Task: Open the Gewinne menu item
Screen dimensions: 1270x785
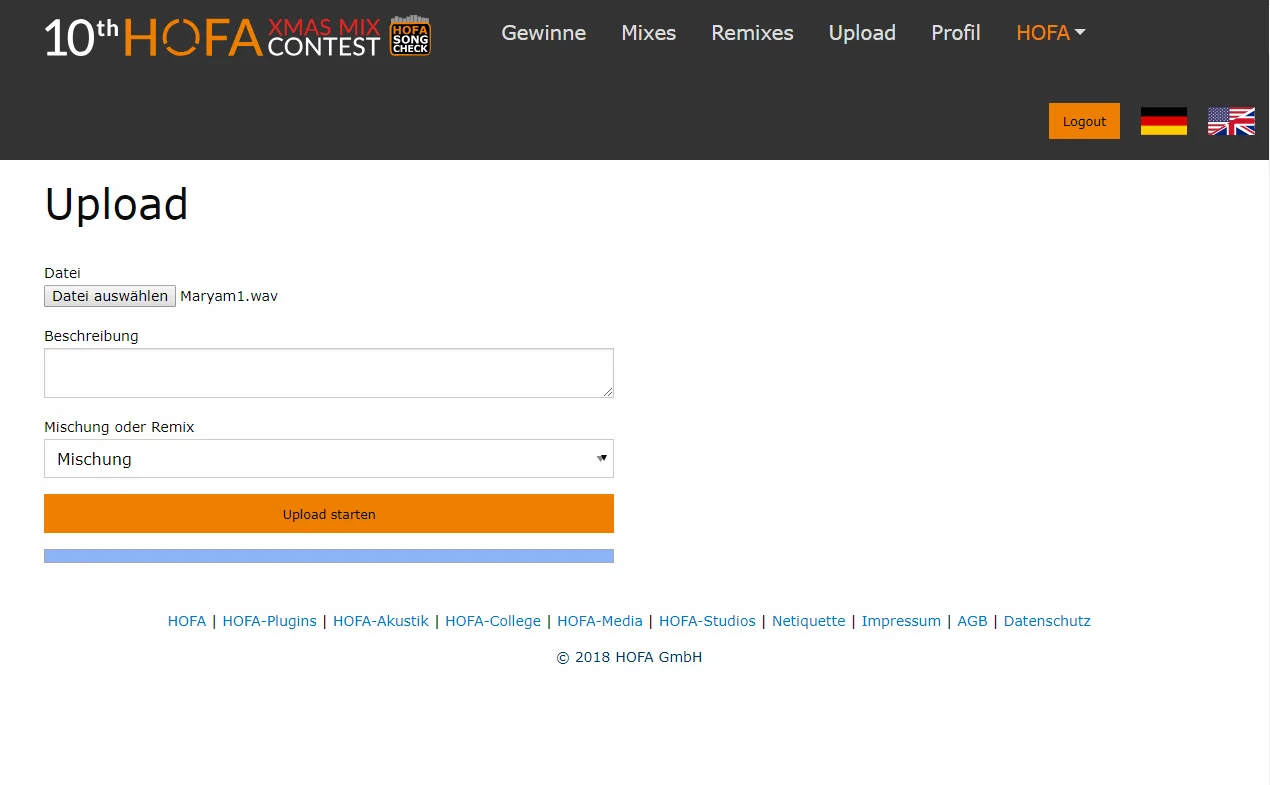Action: point(544,33)
